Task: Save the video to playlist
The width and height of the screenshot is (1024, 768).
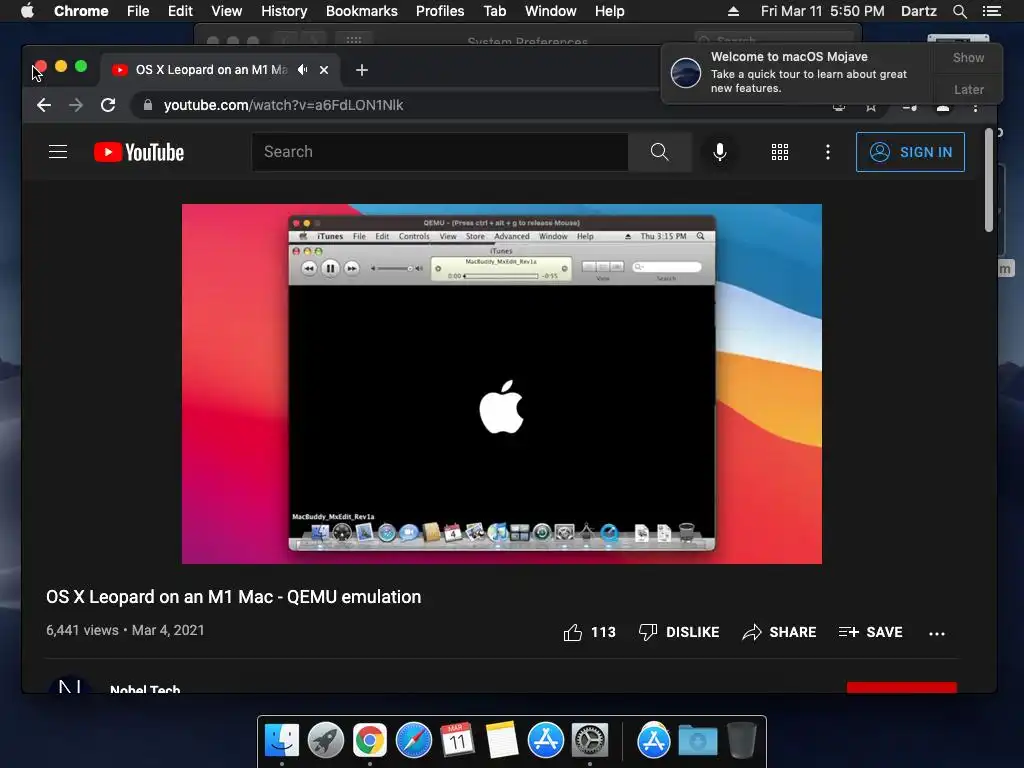Action: pyautogui.click(x=871, y=632)
